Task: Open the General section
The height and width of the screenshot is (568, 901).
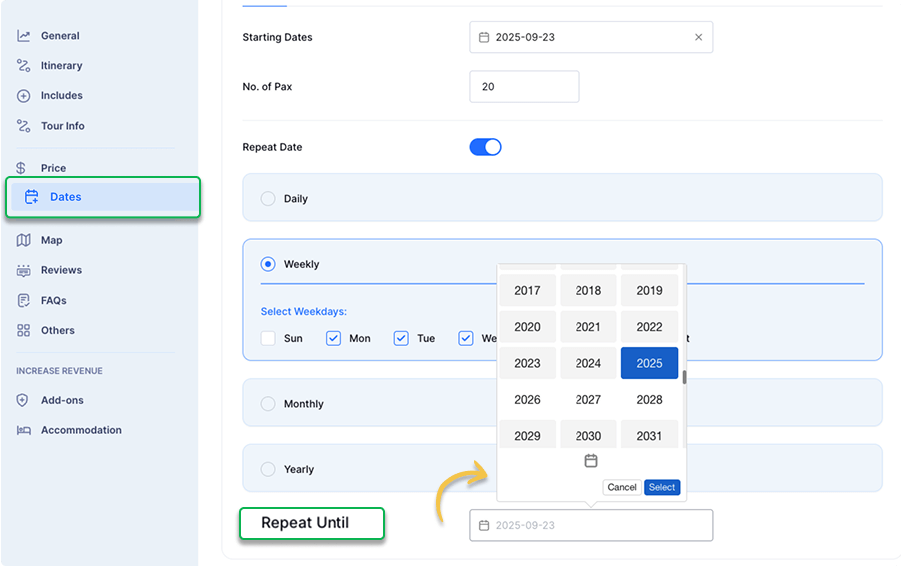Action: (x=60, y=36)
